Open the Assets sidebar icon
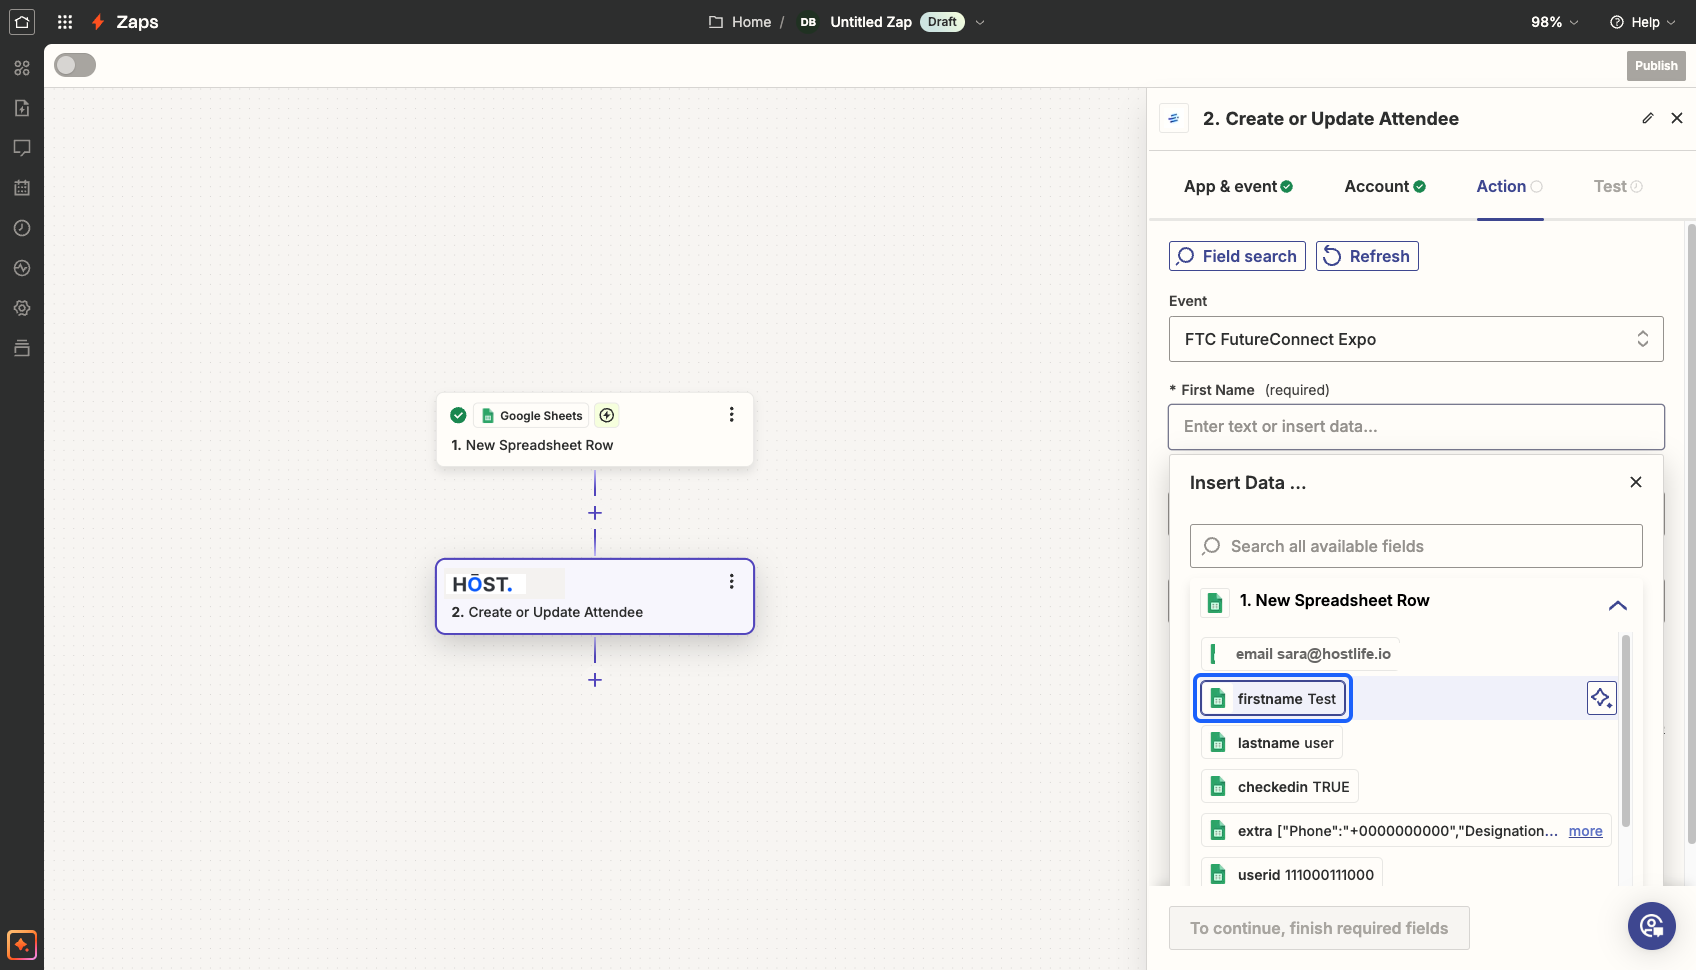This screenshot has width=1696, height=970. point(22,68)
